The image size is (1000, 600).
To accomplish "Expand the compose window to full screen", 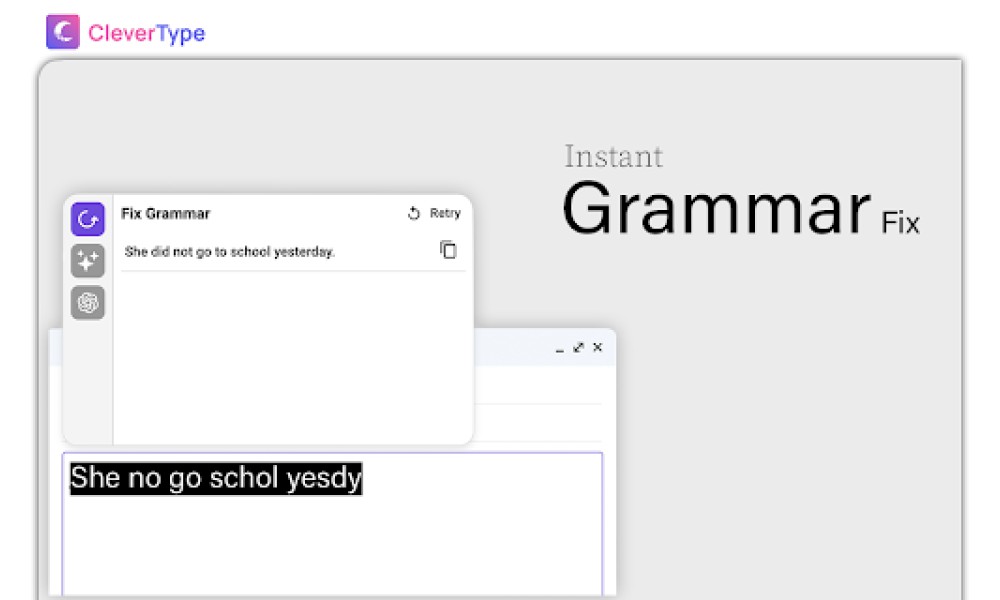I will (x=578, y=348).
